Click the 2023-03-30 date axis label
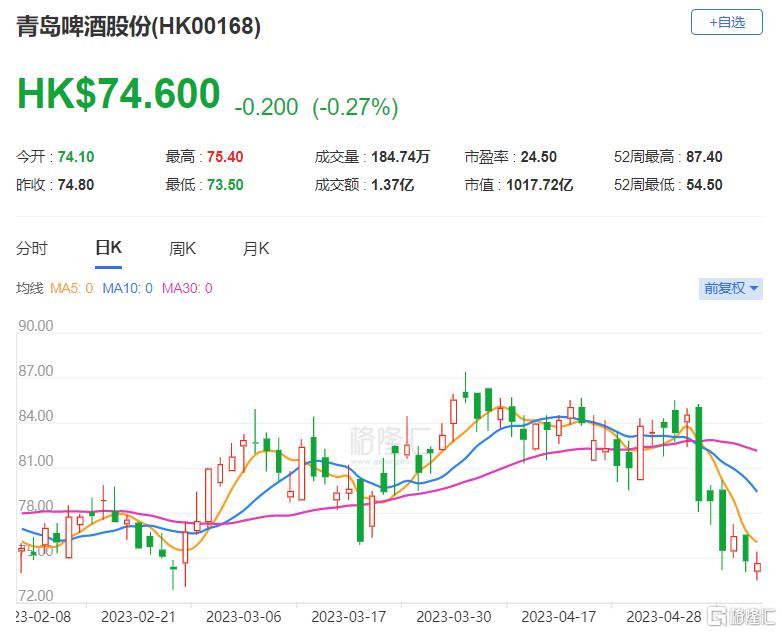Viewport: 782px width, 633px height. (x=454, y=617)
